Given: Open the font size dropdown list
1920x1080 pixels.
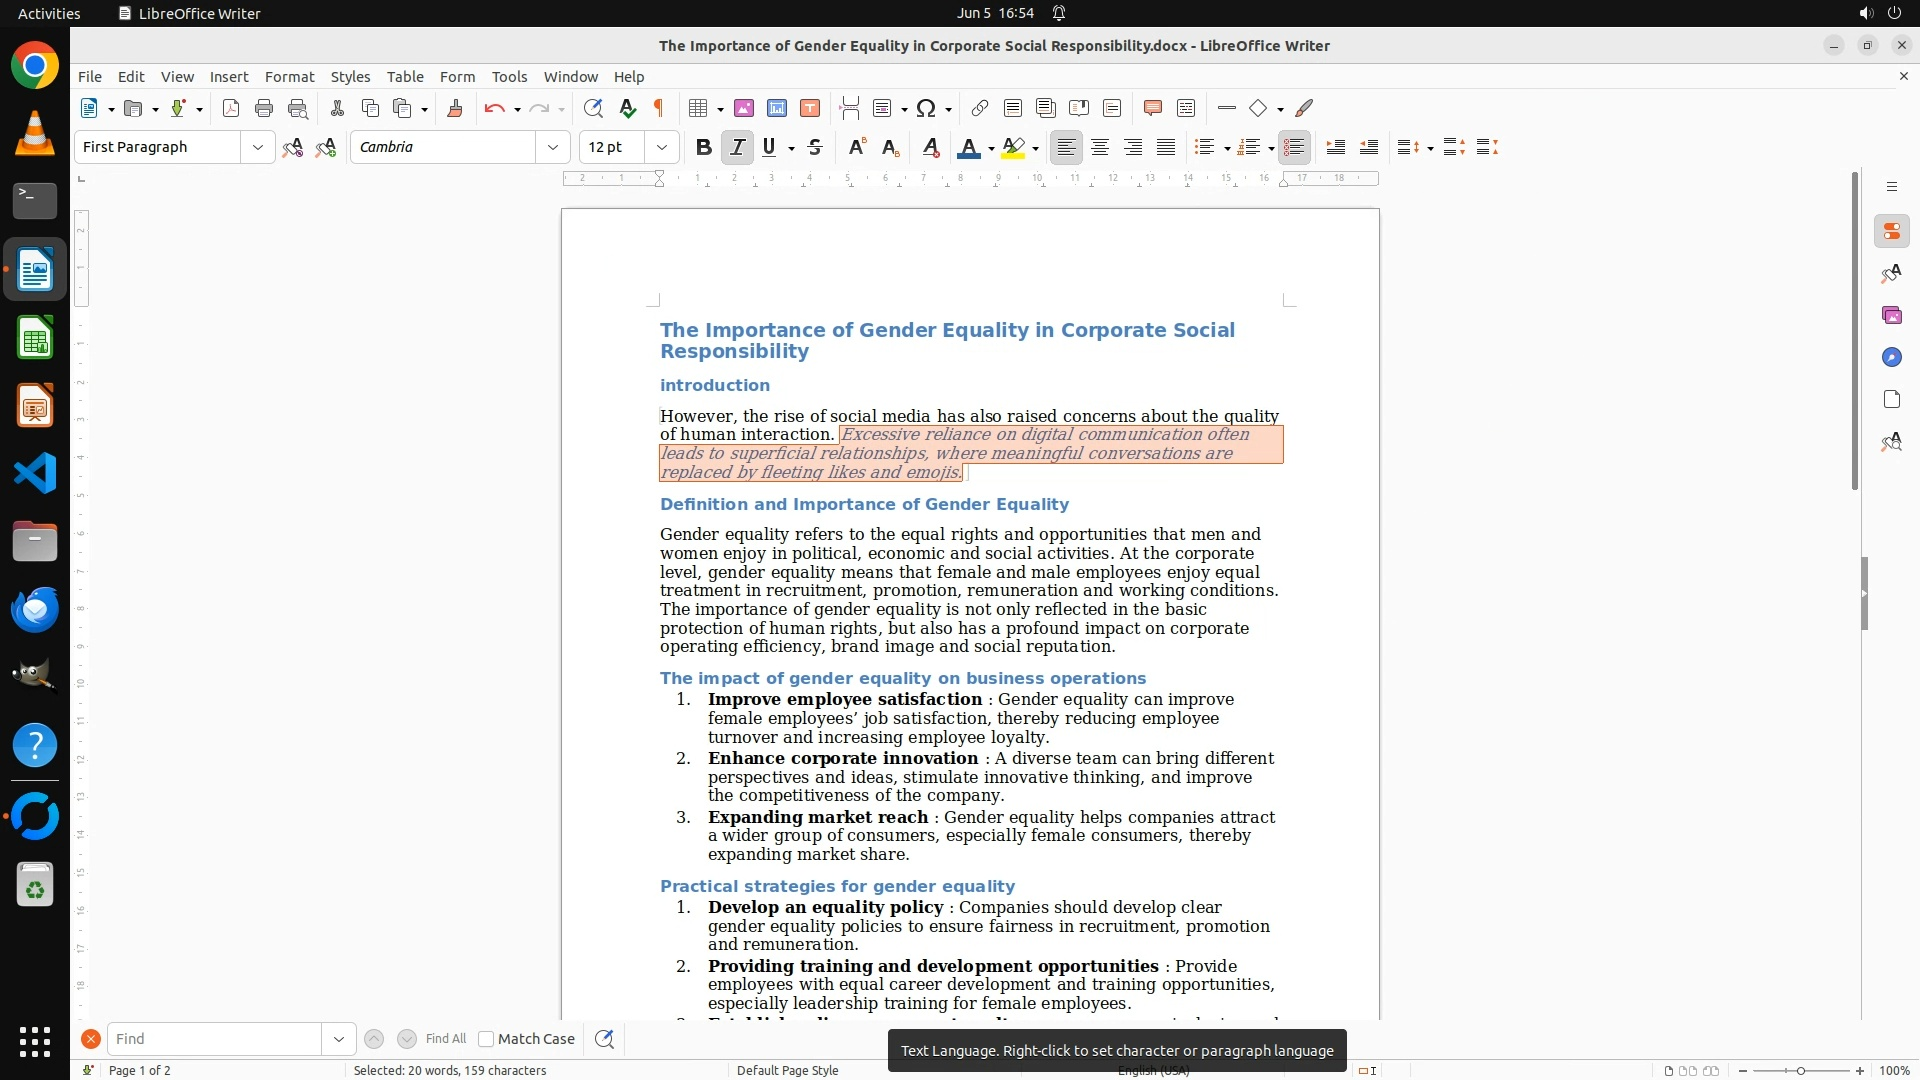Looking at the screenshot, I should (x=661, y=147).
